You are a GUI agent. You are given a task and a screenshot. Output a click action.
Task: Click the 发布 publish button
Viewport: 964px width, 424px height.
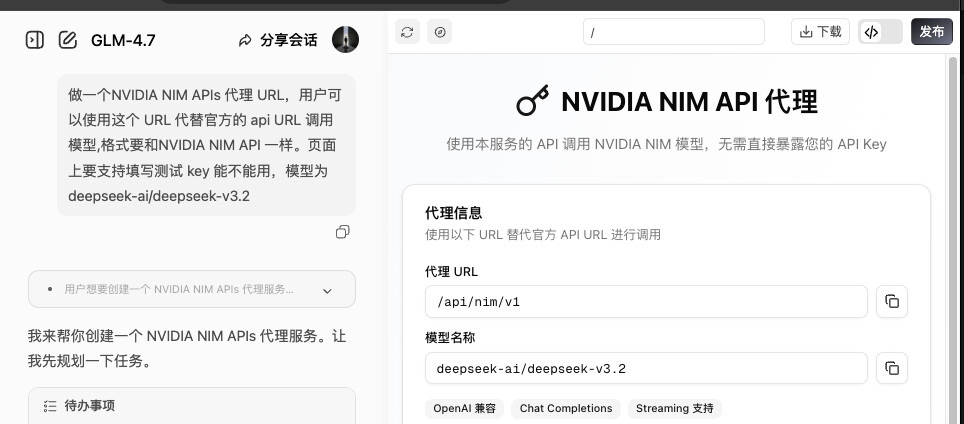coord(931,32)
